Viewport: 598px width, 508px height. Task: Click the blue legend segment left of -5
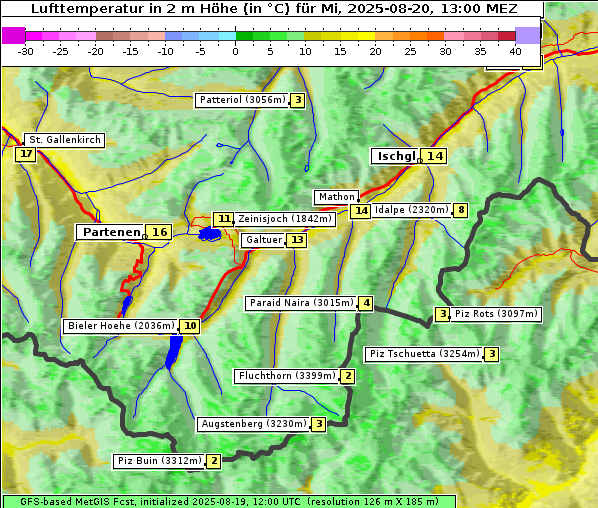tap(190, 36)
